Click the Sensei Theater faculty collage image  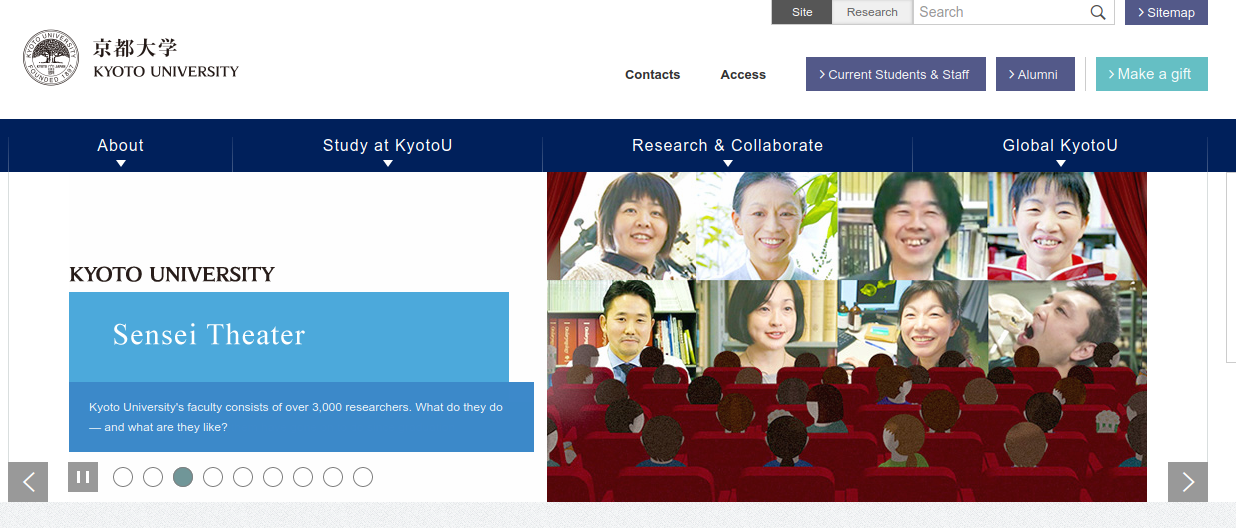[x=847, y=337]
